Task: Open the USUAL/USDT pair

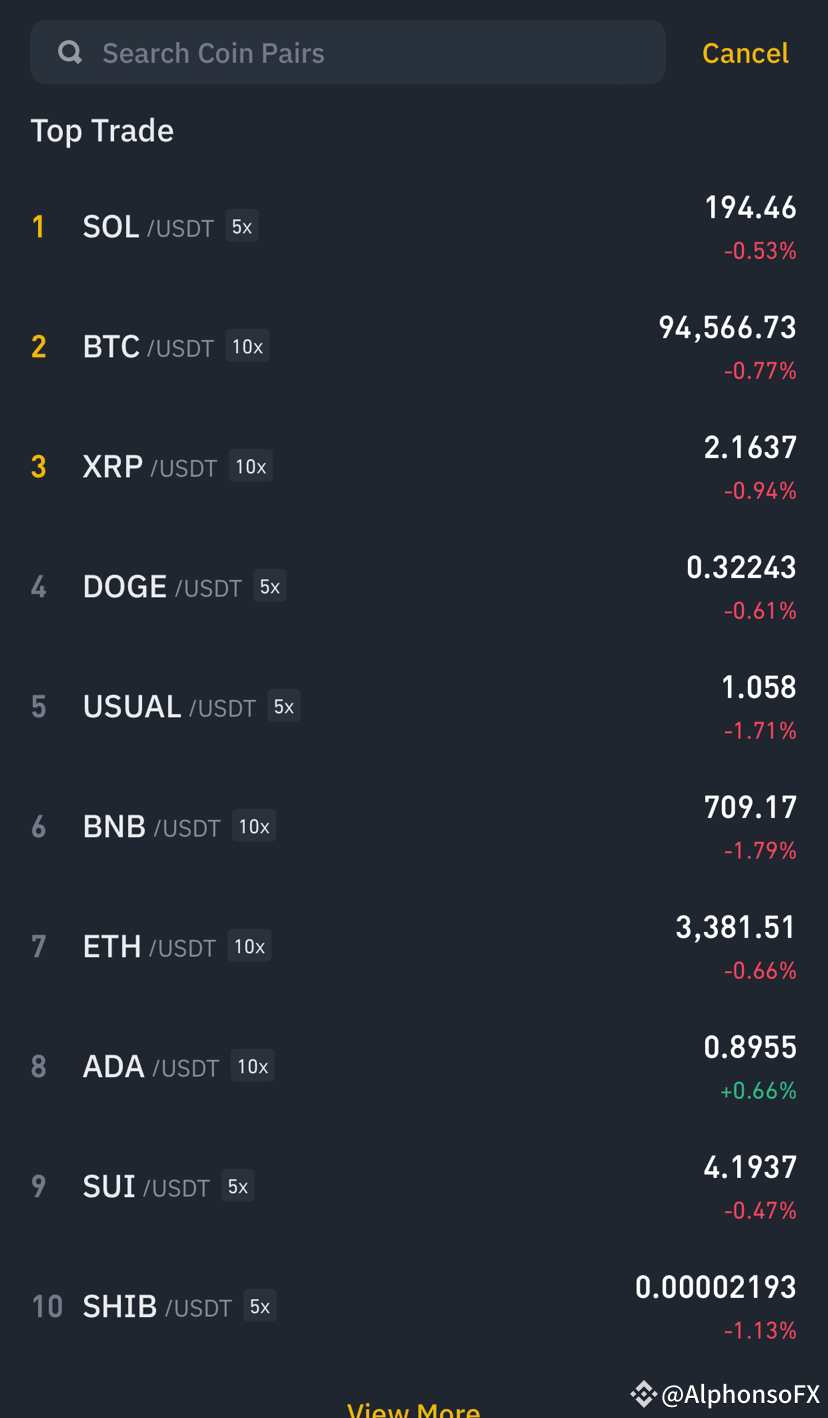Action: (x=414, y=707)
